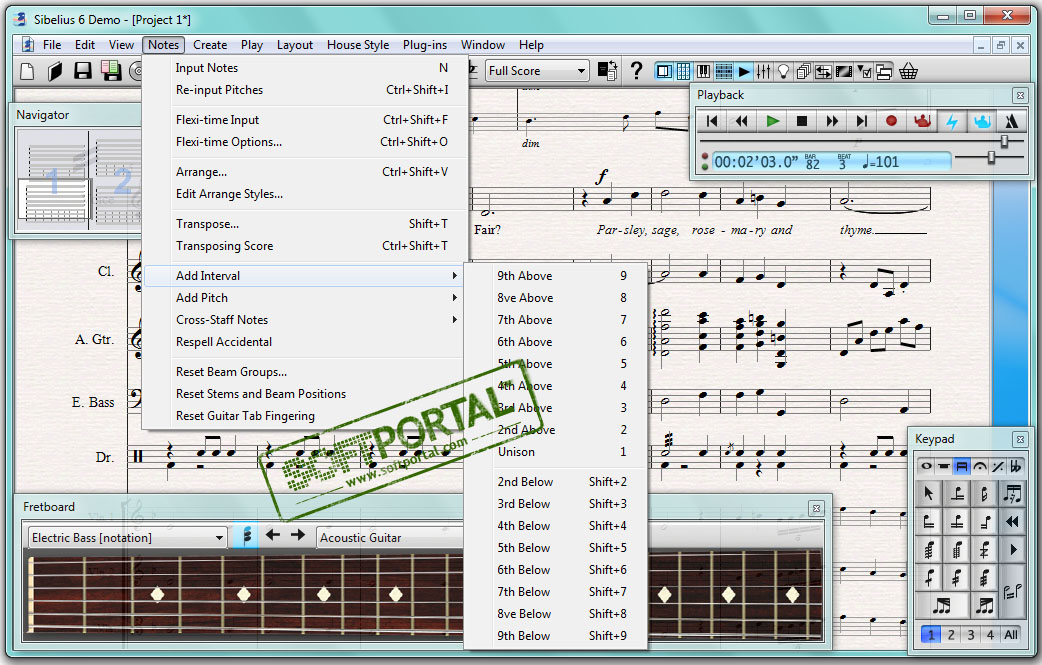The image size is (1042, 665).
Task: Create a new score with the blank page icon
Action: click(x=28, y=71)
